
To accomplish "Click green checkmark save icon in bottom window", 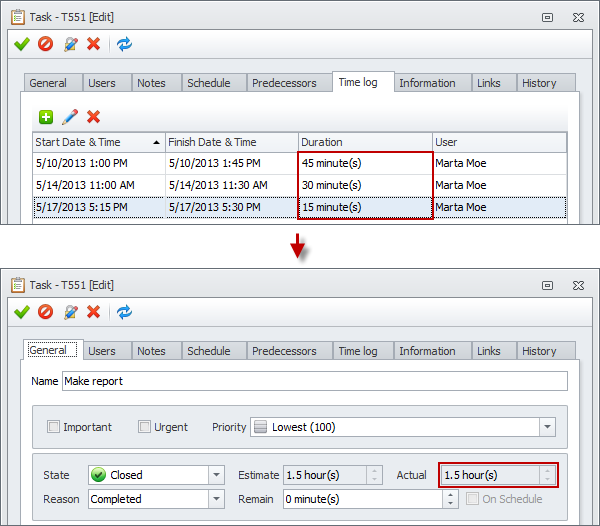I will tap(22, 312).
